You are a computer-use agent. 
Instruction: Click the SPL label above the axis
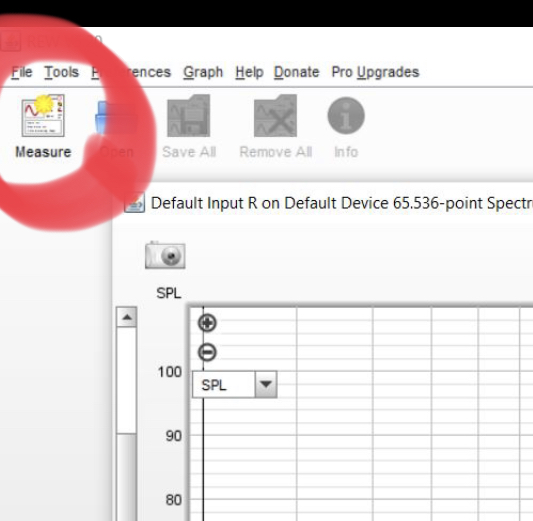pyautogui.click(x=169, y=293)
